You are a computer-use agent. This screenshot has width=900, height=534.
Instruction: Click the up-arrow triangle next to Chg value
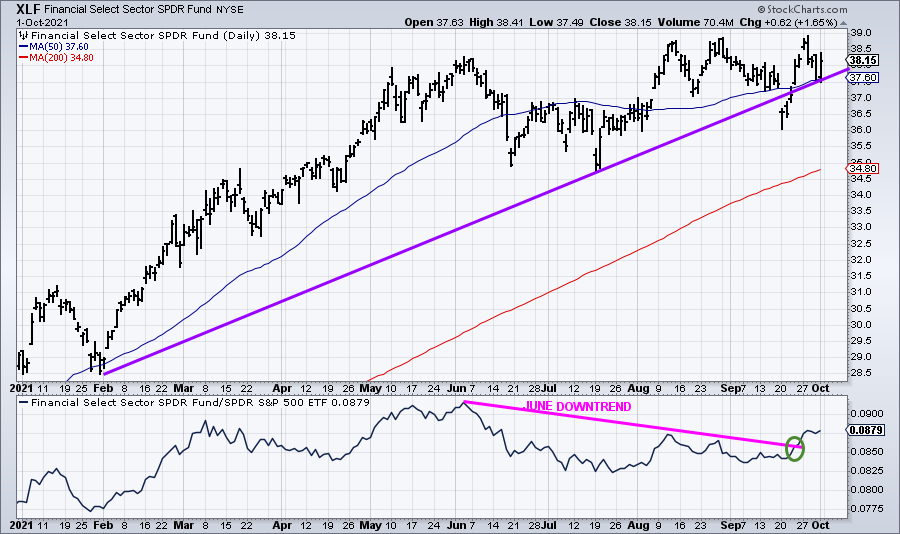coord(843,23)
